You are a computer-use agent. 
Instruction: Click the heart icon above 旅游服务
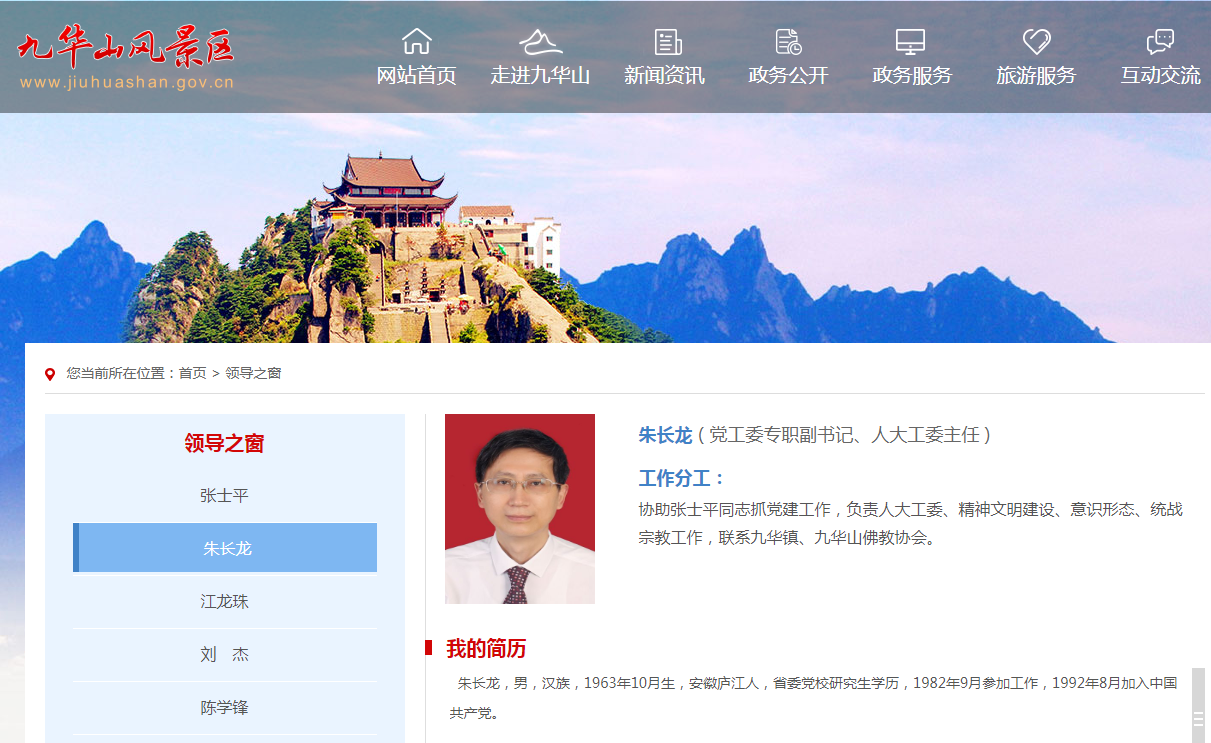pyautogui.click(x=1036, y=41)
